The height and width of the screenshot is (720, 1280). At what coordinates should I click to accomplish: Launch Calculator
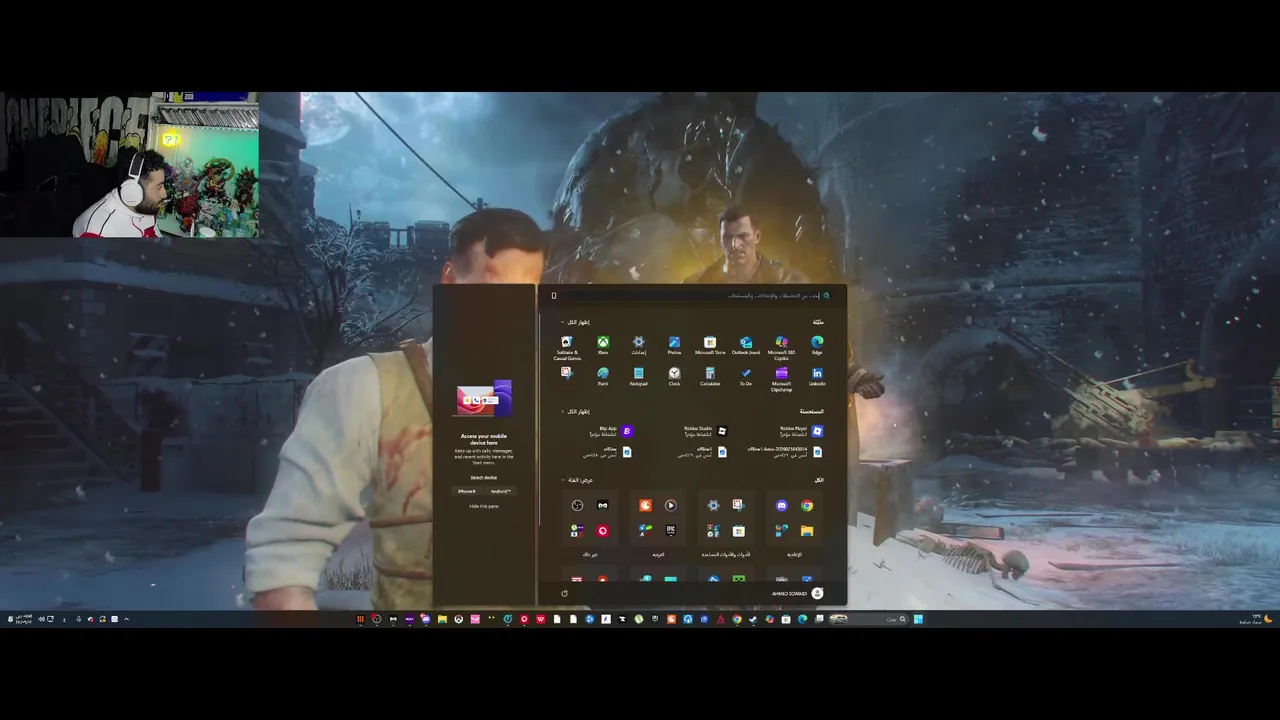pyautogui.click(x=710, y=376)
